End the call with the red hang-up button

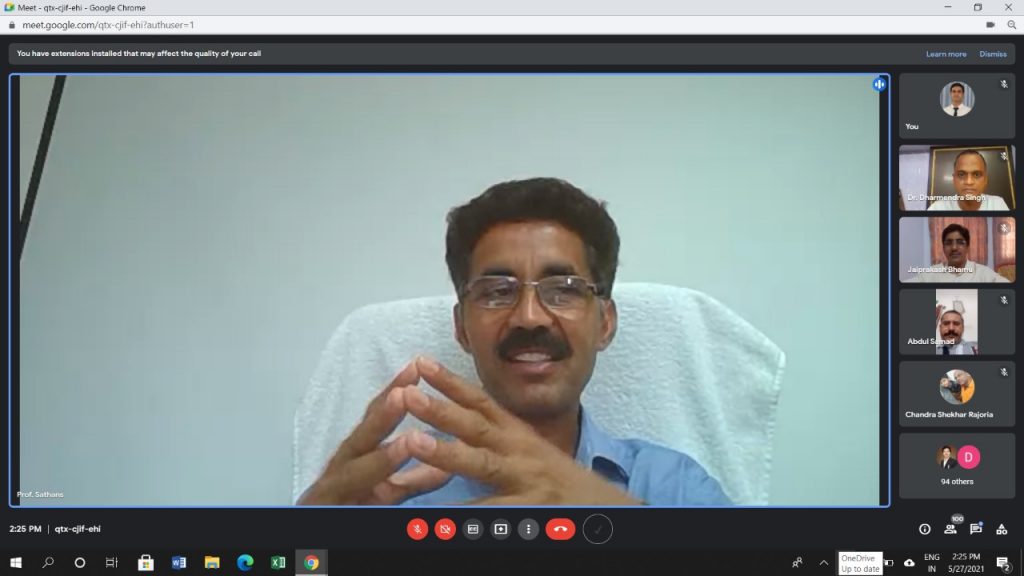(x=560, y=529)
